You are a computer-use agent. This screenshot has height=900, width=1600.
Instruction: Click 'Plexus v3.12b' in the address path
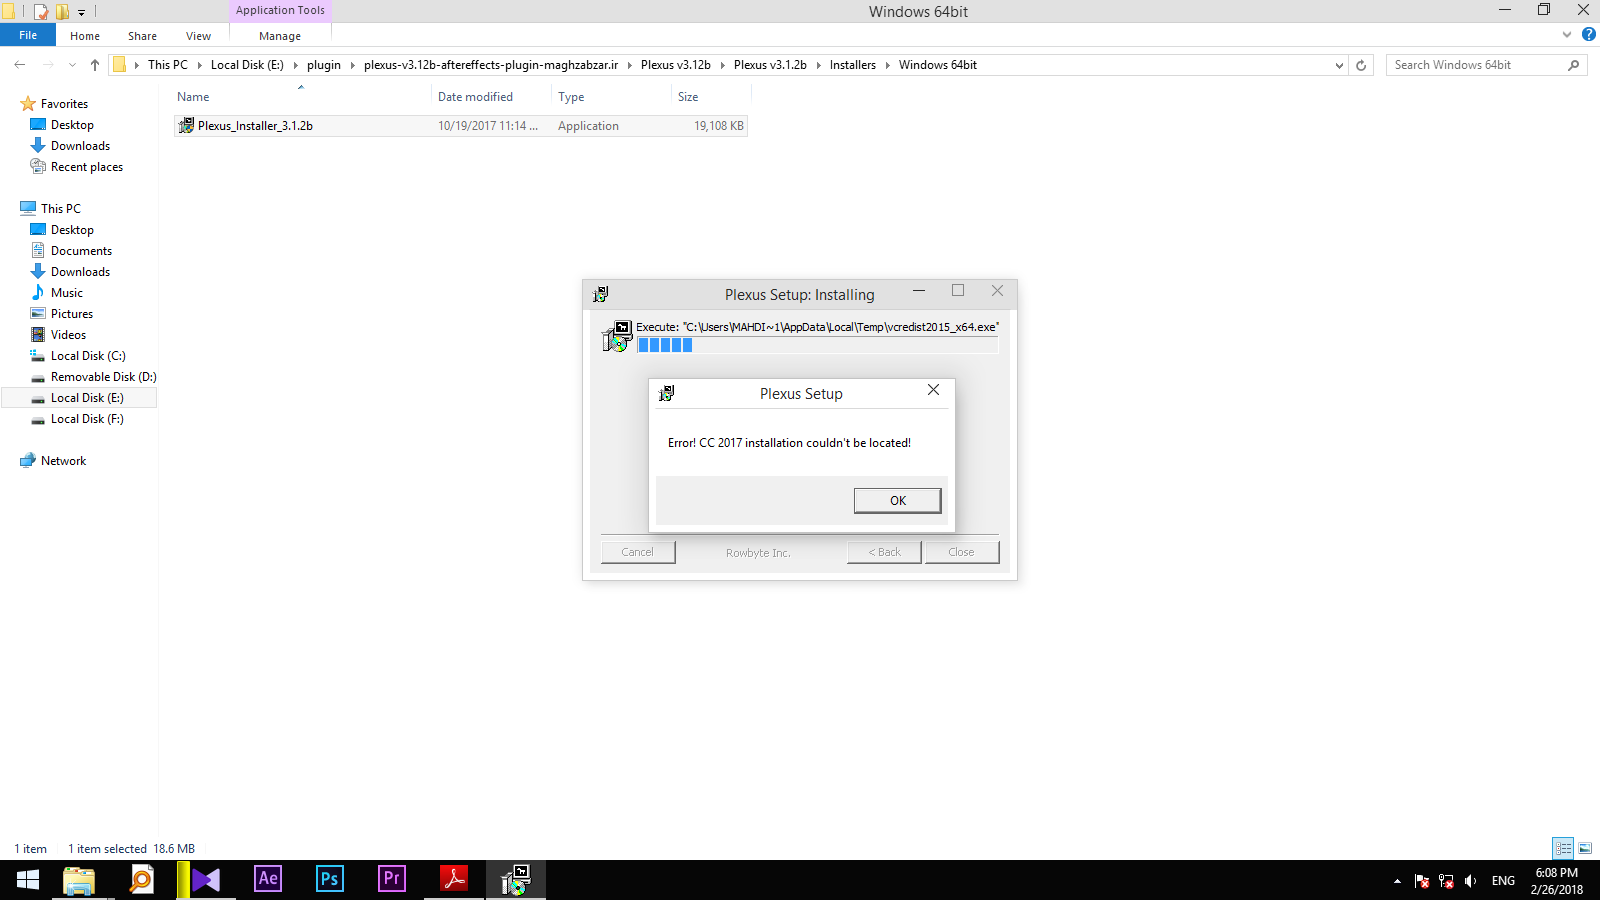676,65
